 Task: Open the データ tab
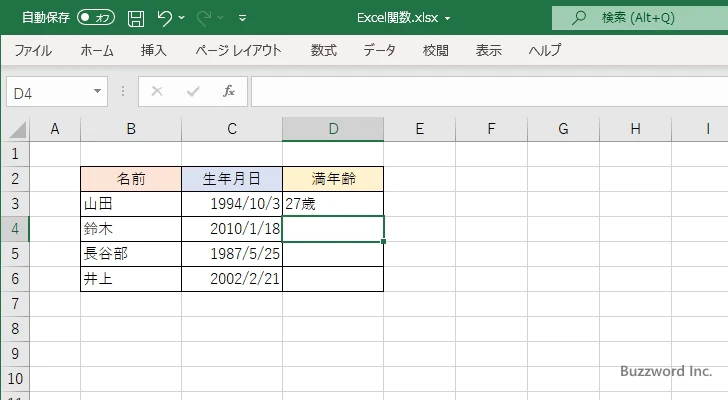coord(379,50)
